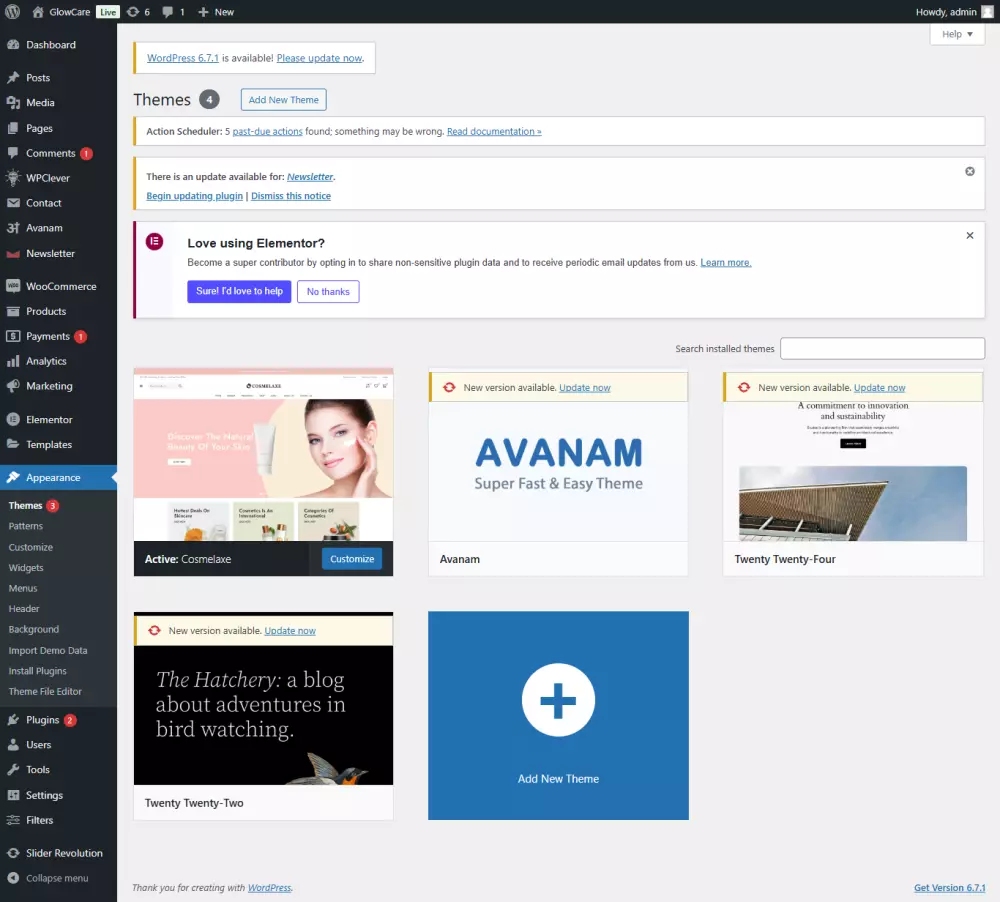The width and height of the screenshot is (1000, 902).
Task: Click the Media icon in sidebar
Action: [x=13, y=103]
